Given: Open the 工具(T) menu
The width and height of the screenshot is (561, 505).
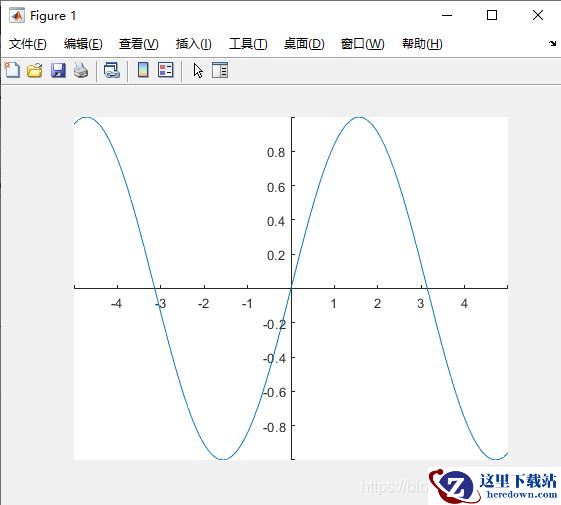Looking at the screenshot, I should [x=248, y=44].
